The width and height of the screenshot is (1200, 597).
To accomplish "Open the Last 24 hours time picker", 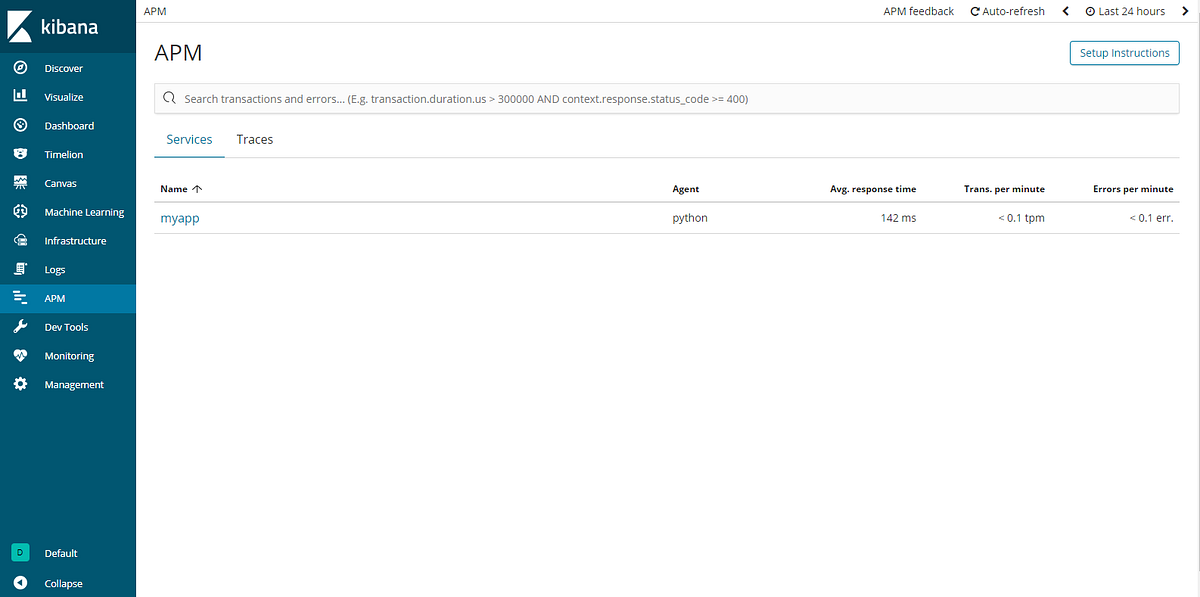I will [1124, 11].
